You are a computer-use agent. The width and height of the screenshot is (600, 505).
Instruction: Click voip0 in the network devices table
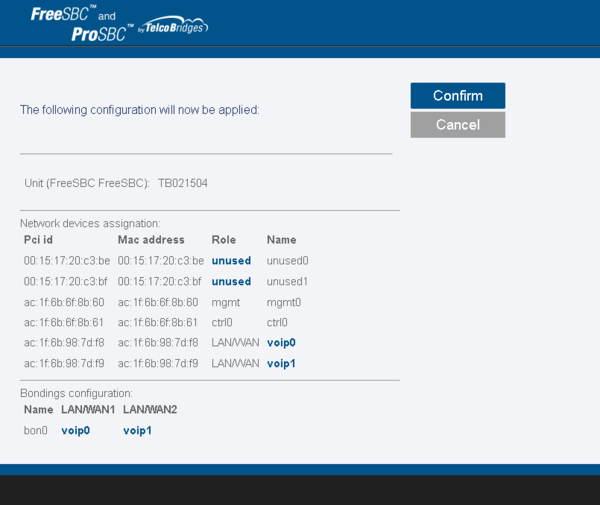coord(281,343)
